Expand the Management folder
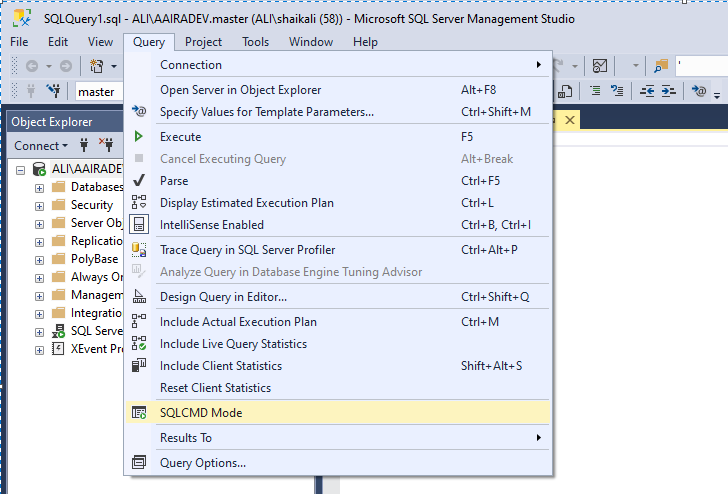Image resolution: width=728 pixels, height=494 pixels. pyautogui.click(x=39, y=296)
